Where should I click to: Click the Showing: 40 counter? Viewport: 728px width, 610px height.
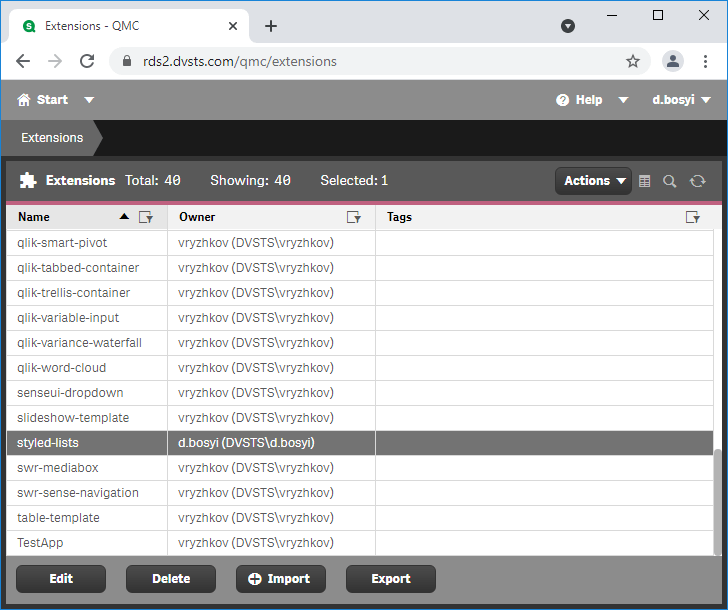[250, 181]
